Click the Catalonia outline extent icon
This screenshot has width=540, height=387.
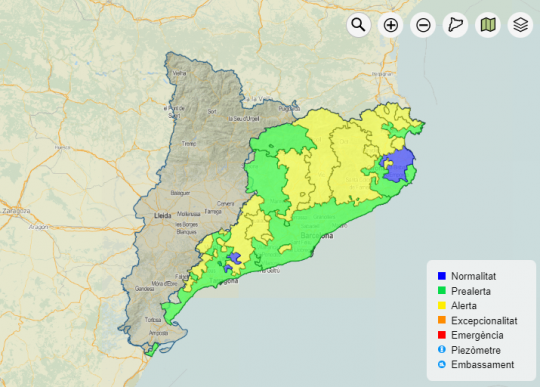(x=455, y=25)
